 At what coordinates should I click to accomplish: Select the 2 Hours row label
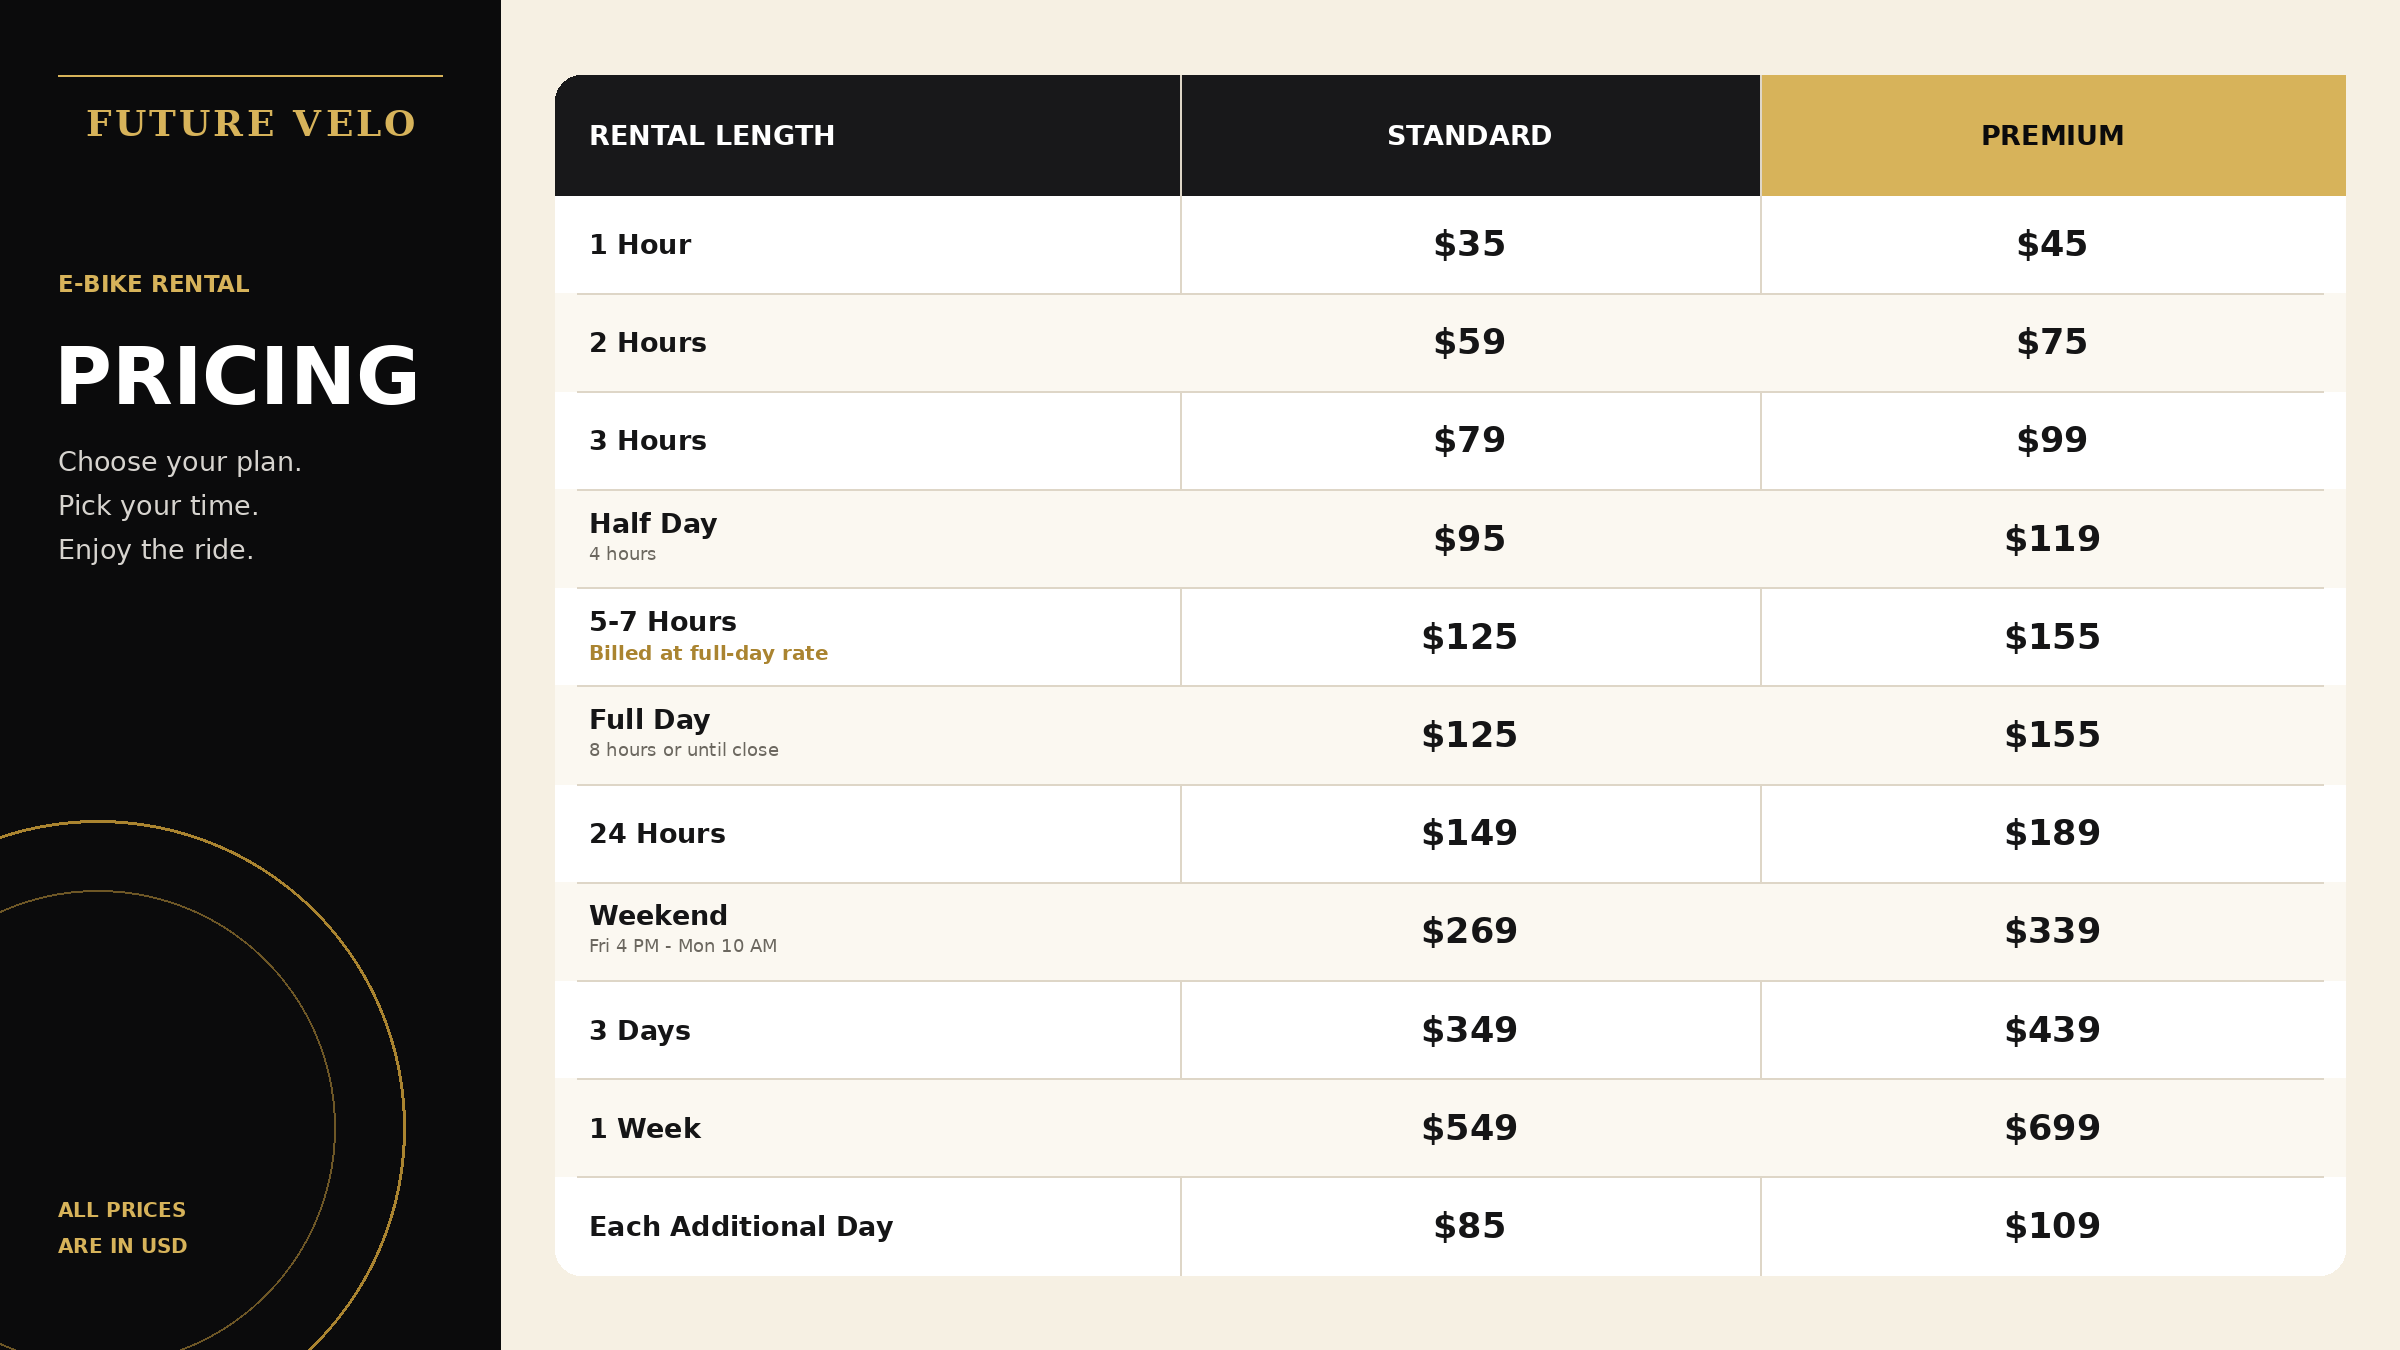pos(648,342)
